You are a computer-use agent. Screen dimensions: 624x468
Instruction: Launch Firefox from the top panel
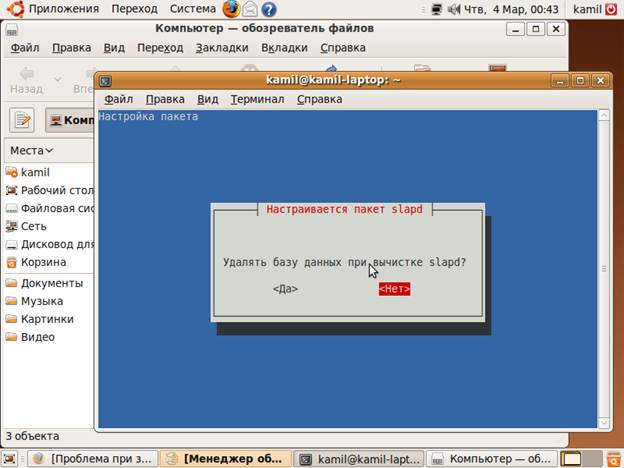231,10
